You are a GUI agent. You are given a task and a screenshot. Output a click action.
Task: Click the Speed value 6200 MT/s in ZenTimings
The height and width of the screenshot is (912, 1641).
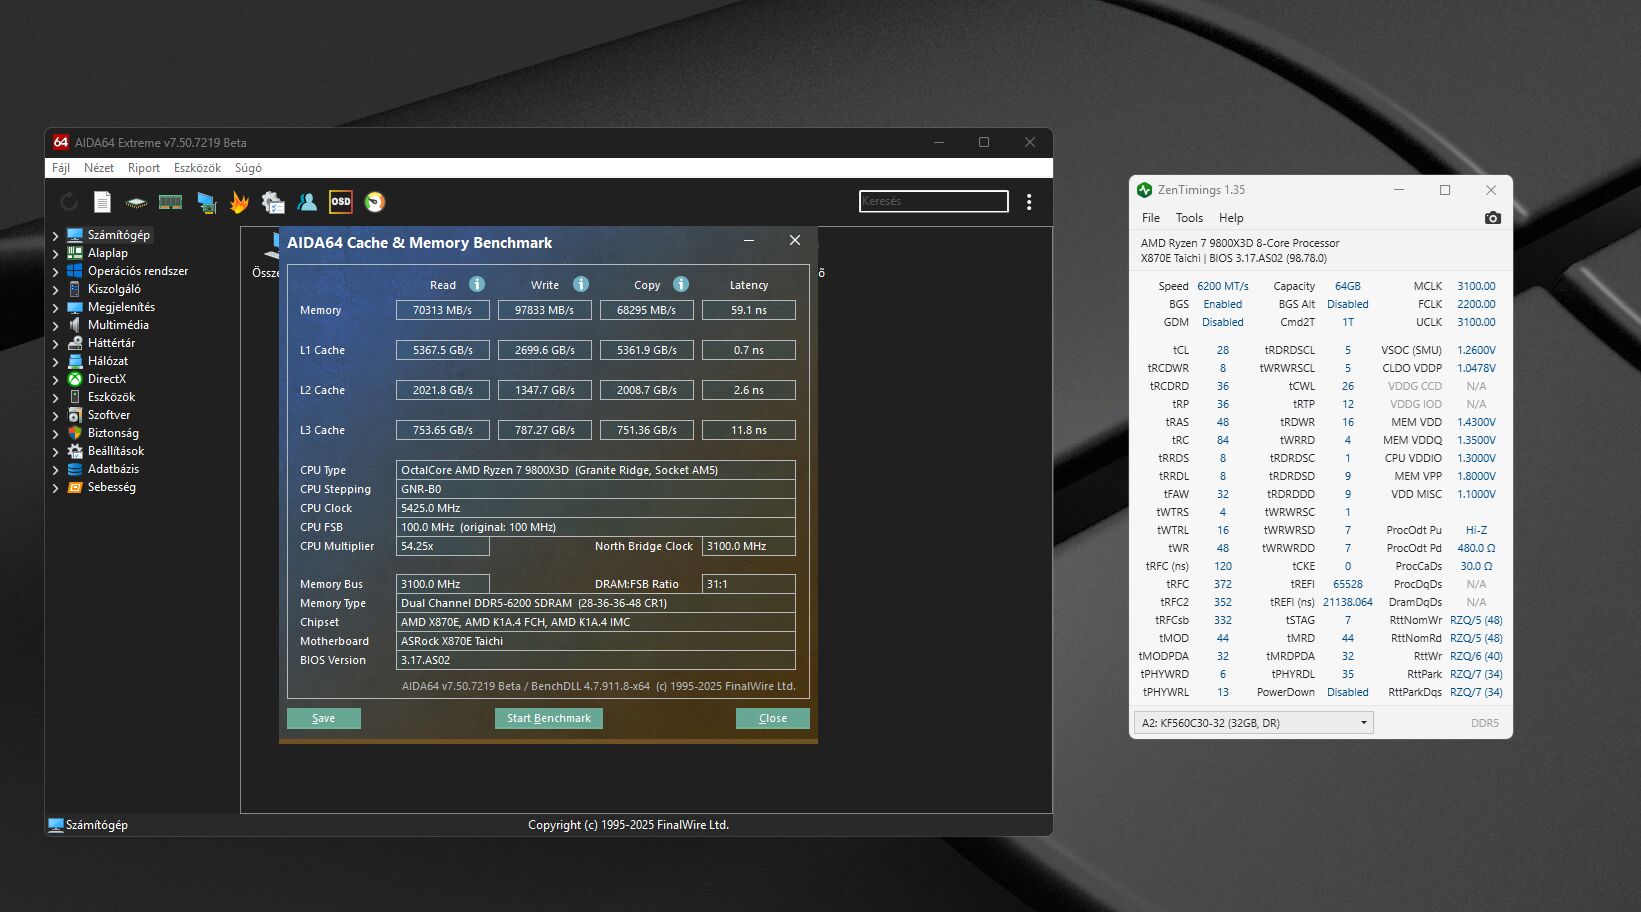[1223, 286]
